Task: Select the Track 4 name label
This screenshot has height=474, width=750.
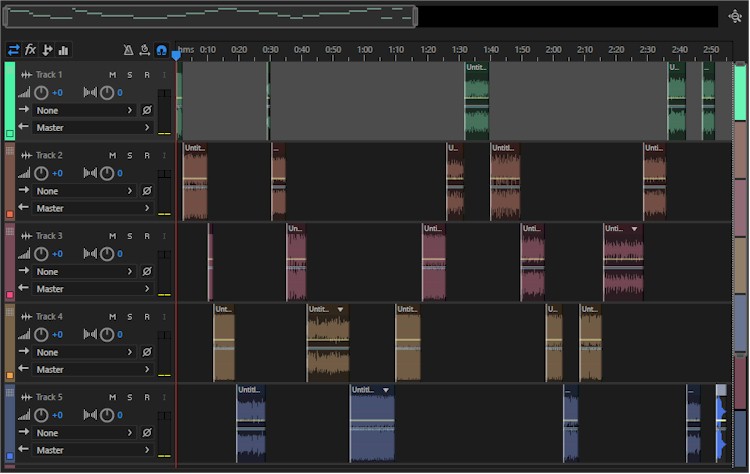Action: pos(49,317)
